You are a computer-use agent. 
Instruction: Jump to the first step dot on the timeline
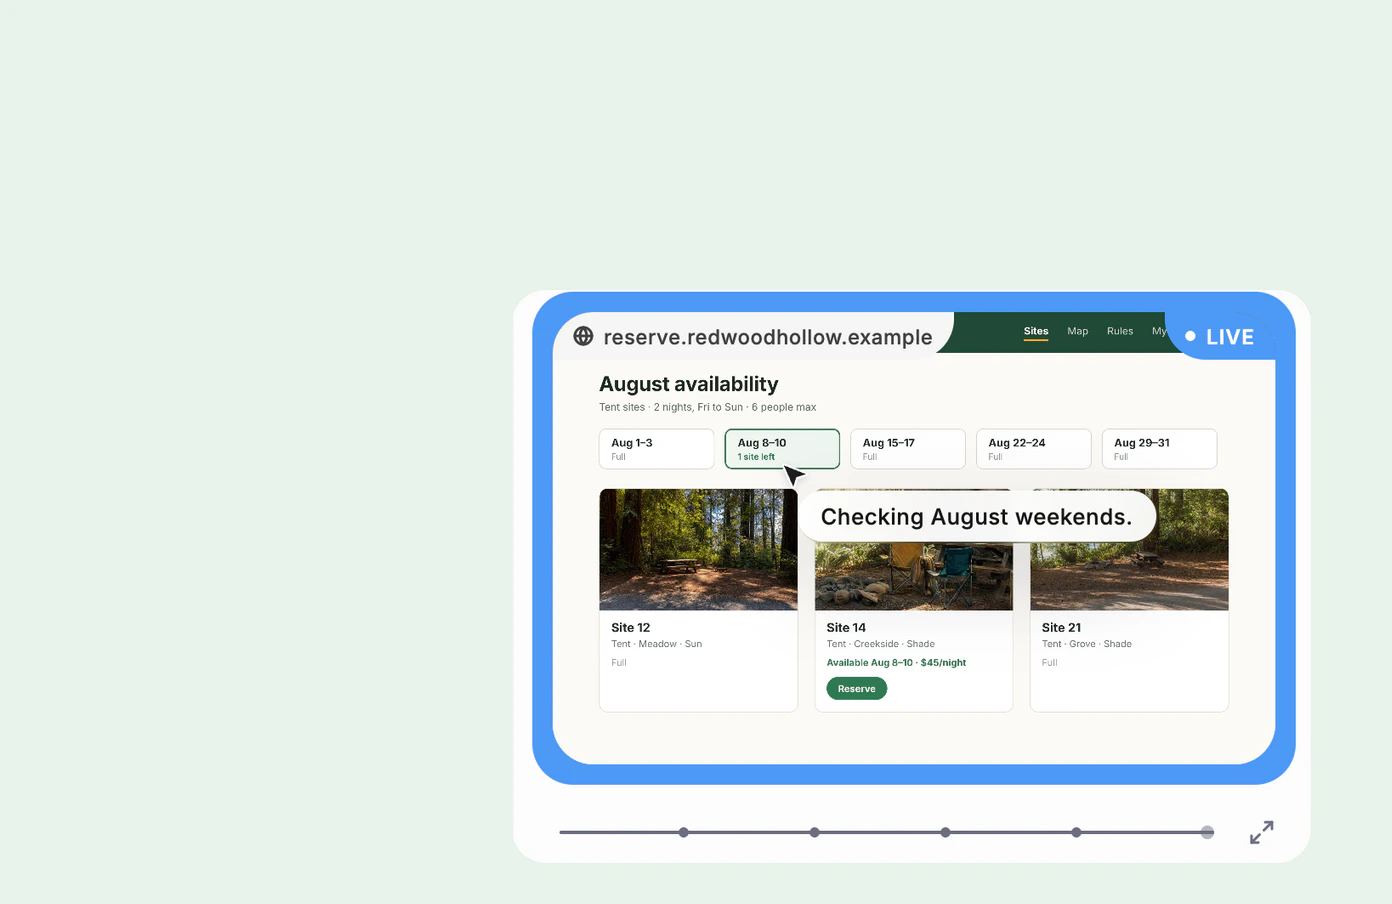click(x=684, y=832)
